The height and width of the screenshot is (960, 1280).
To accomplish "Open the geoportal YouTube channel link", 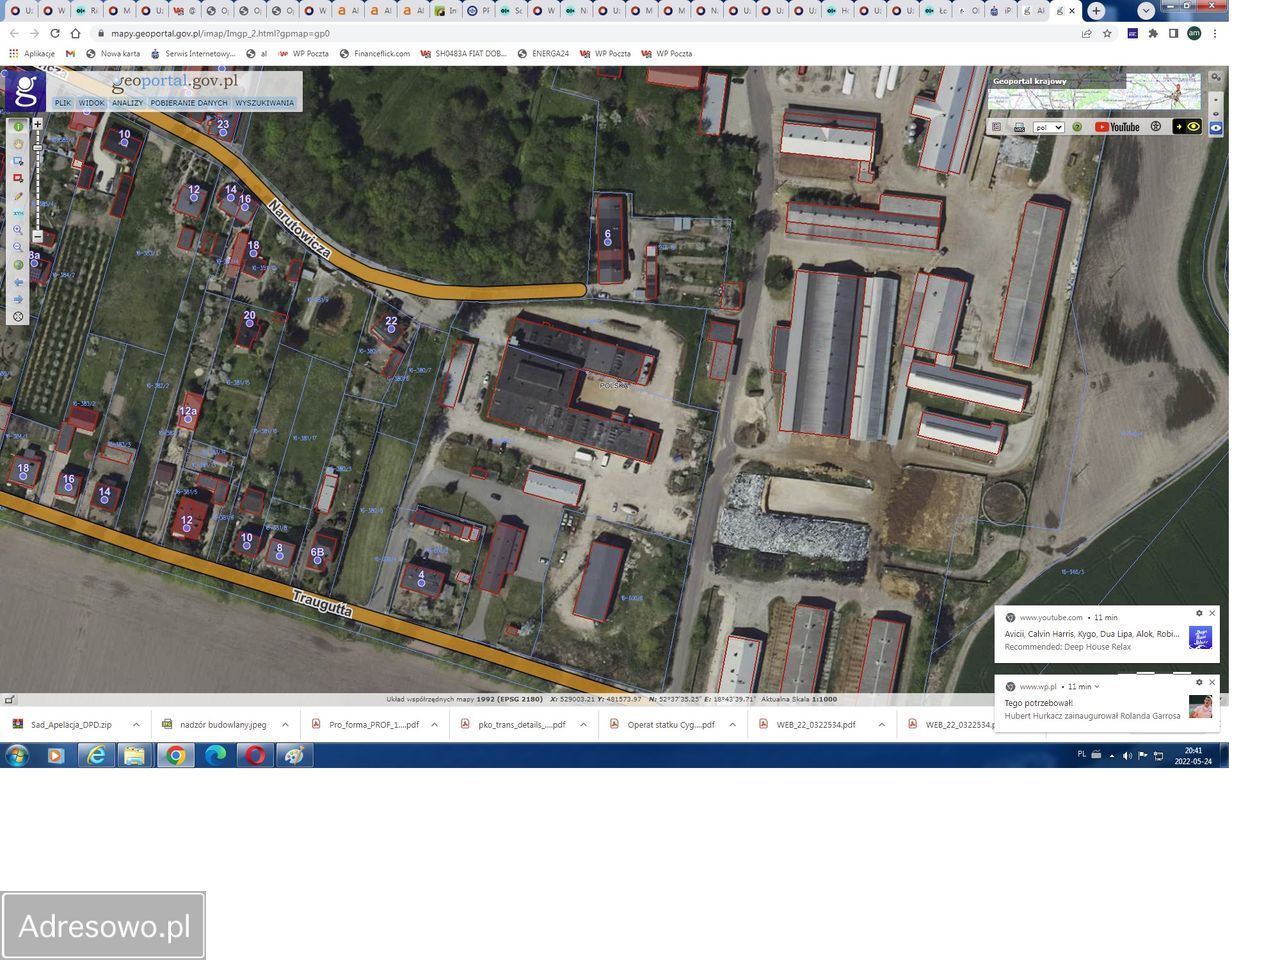I will [x=1117, y=127].
